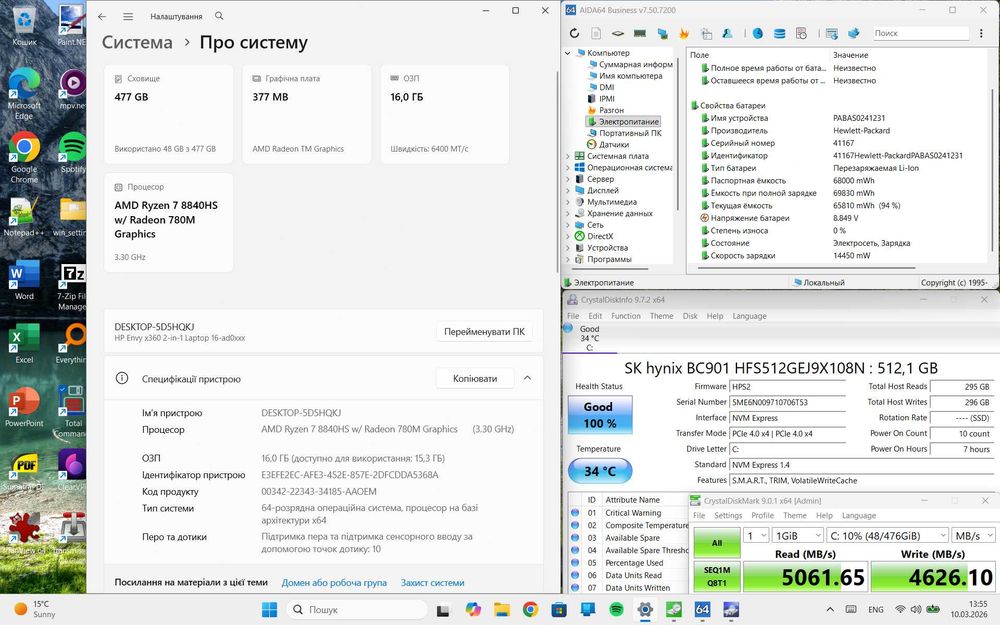This screenshot has width=1000, height=625.
Task: Open CrystalDiskMark MB/s unit dropdown
Action: pos(973,536)
